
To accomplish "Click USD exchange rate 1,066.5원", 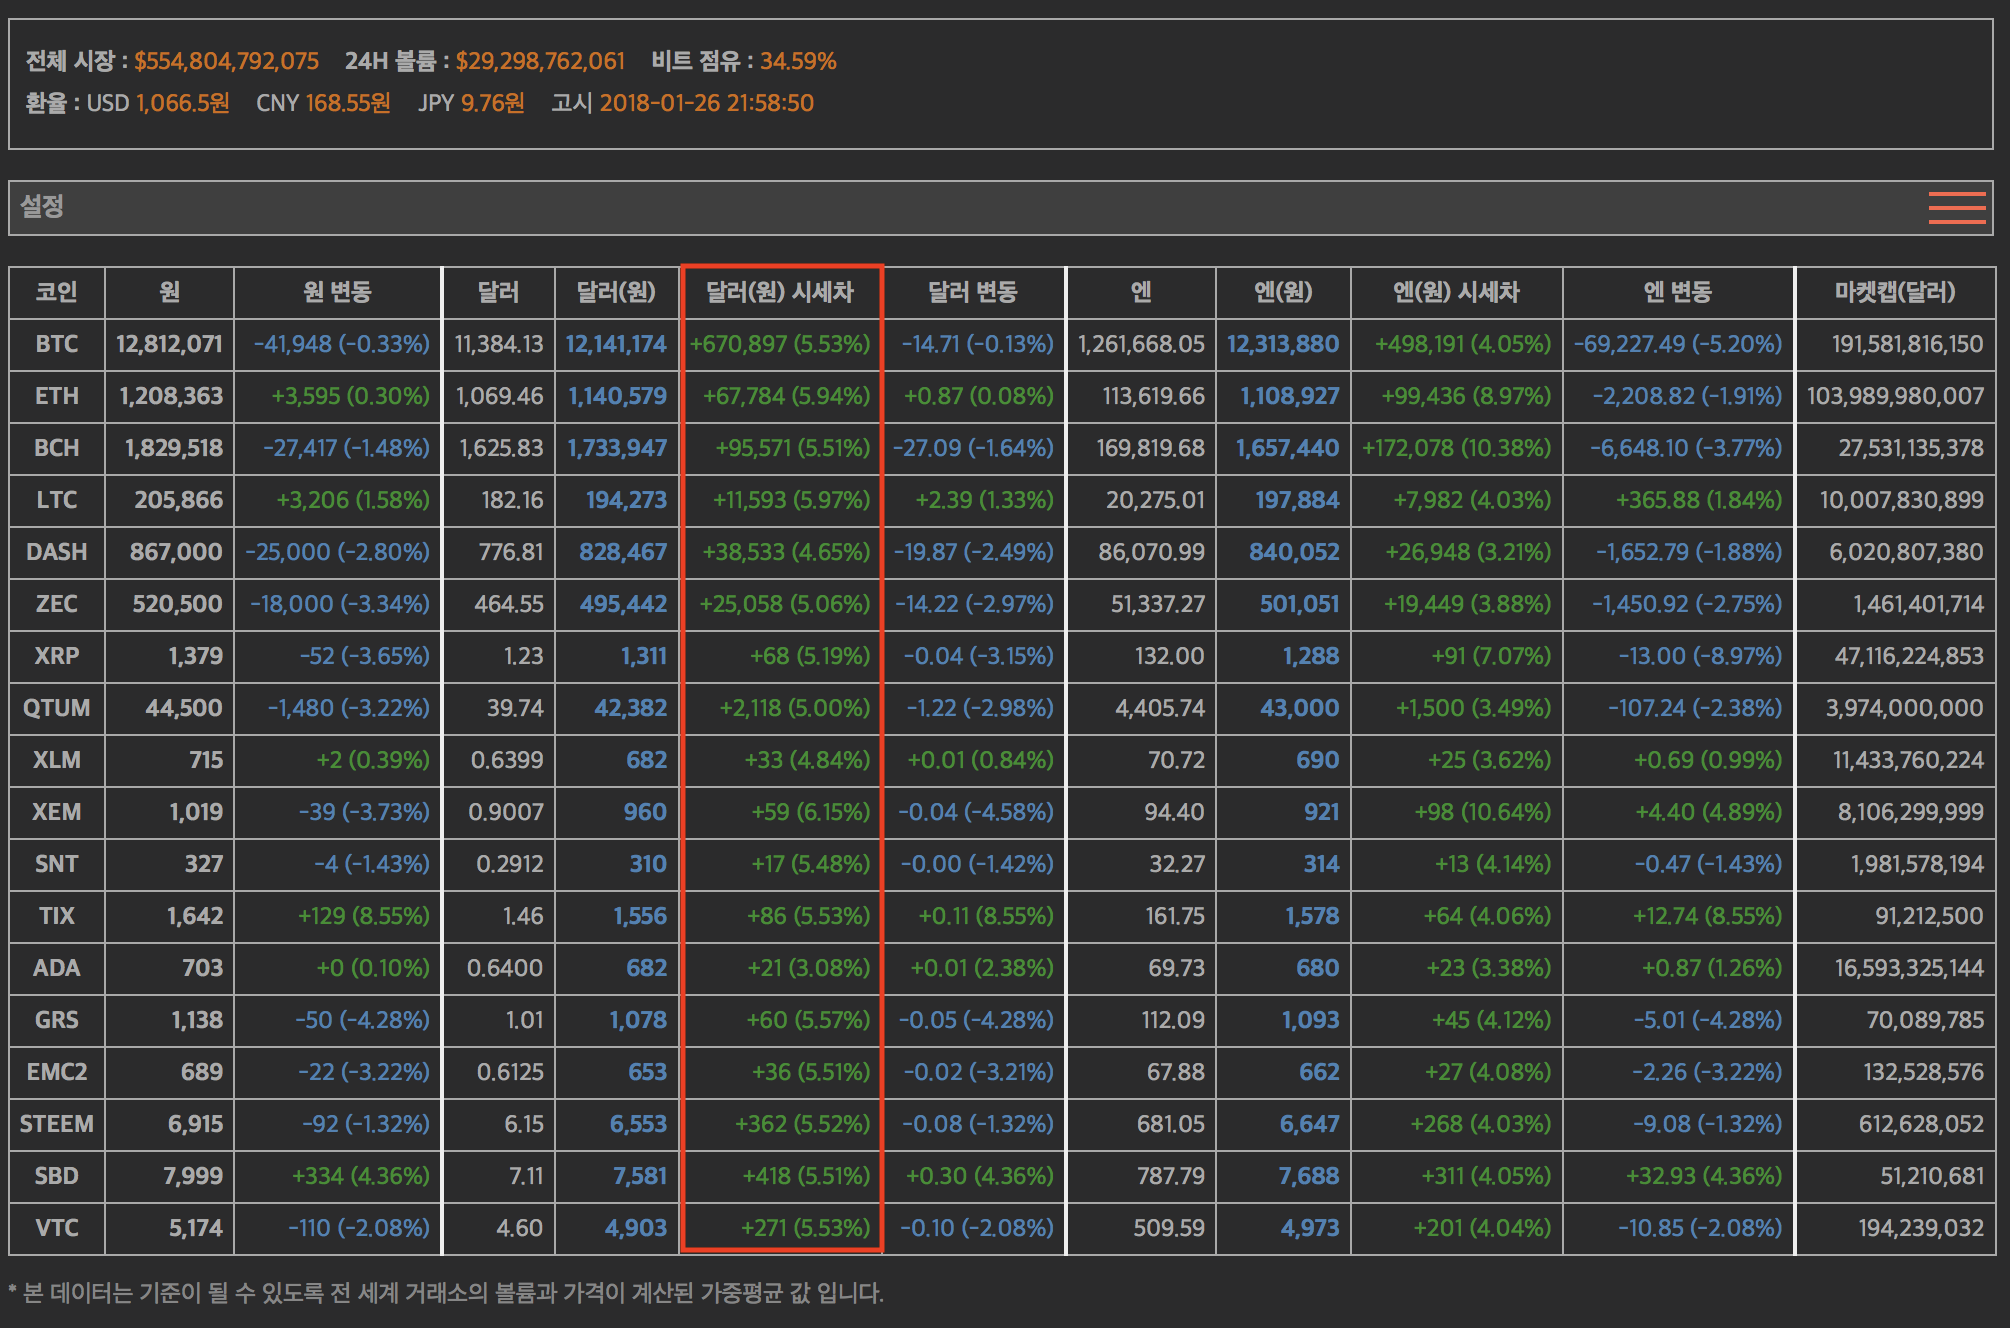I will (x=183, y=103).
